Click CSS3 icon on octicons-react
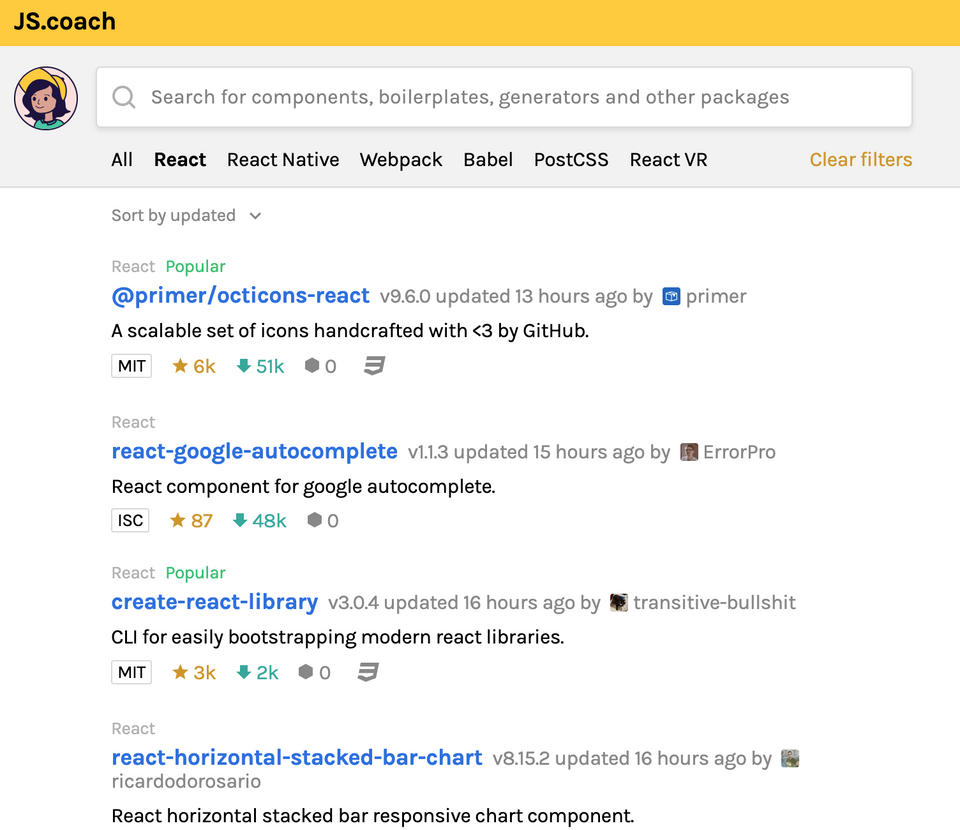 [x=374, y=366]
